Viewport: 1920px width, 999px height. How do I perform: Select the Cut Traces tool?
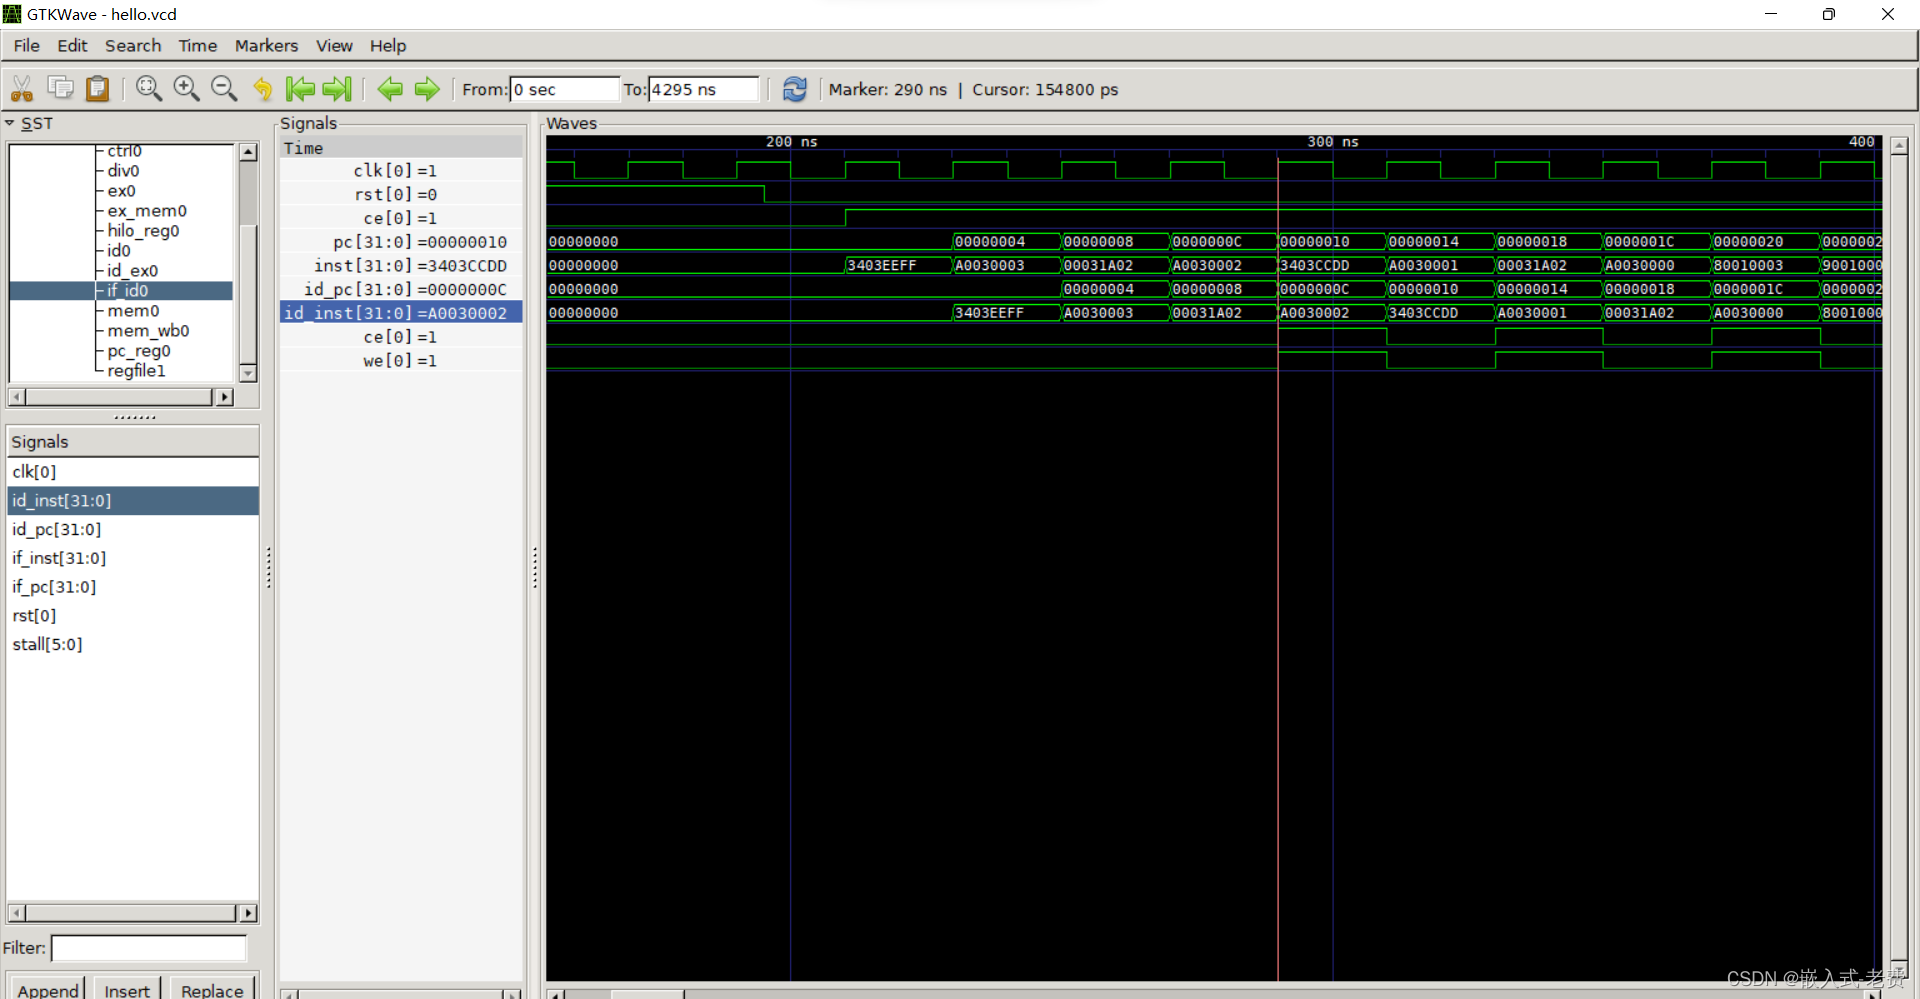point(21,88)
